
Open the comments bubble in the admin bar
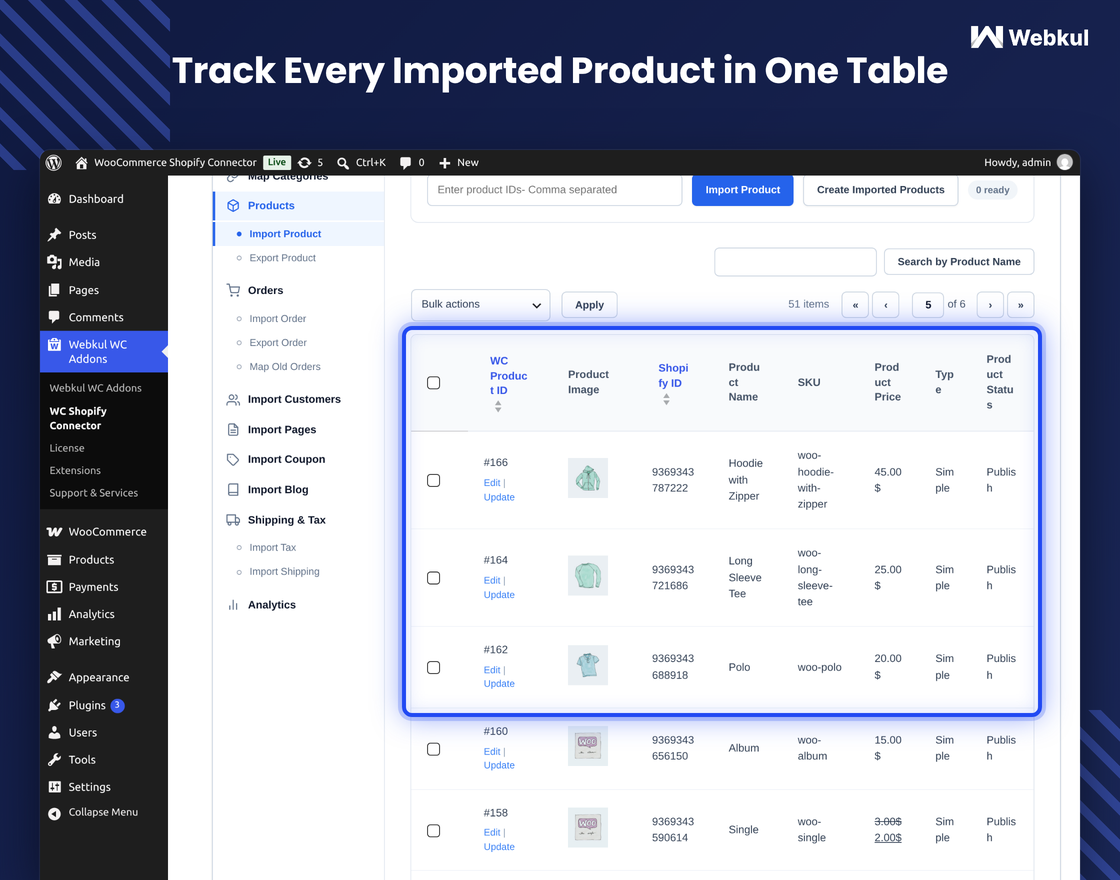point(405,163)
